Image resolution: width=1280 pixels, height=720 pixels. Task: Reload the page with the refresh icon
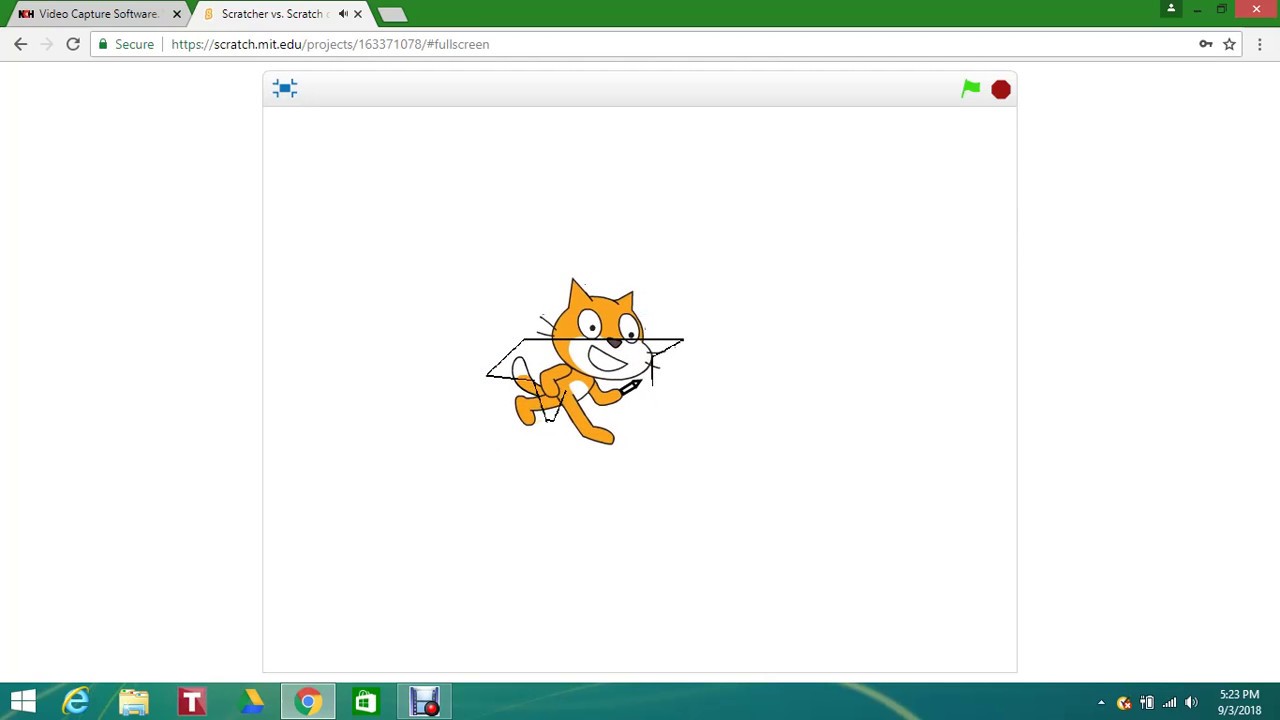(x=73, y=44)
